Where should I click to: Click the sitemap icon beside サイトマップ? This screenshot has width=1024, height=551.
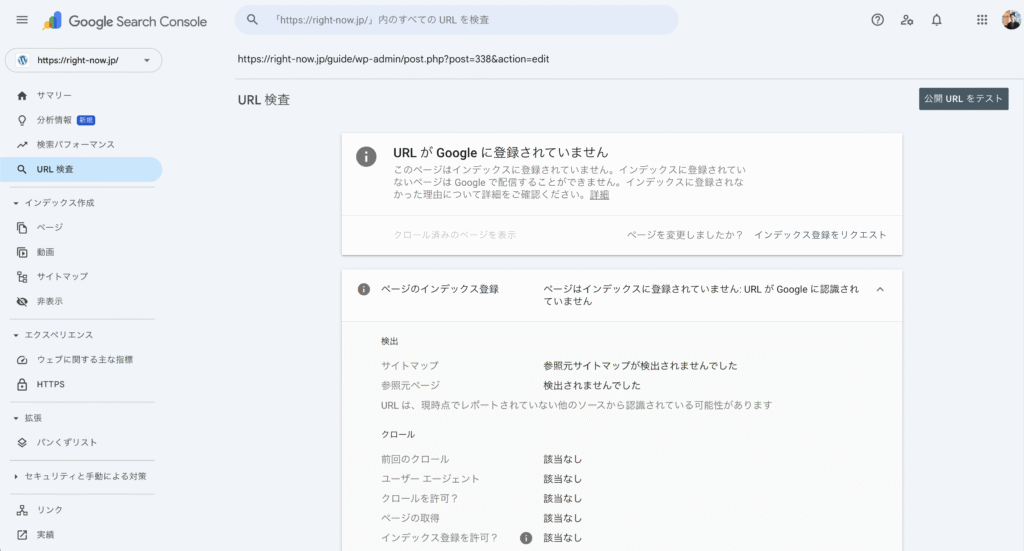pyautogui.click(x=22, y=277)
